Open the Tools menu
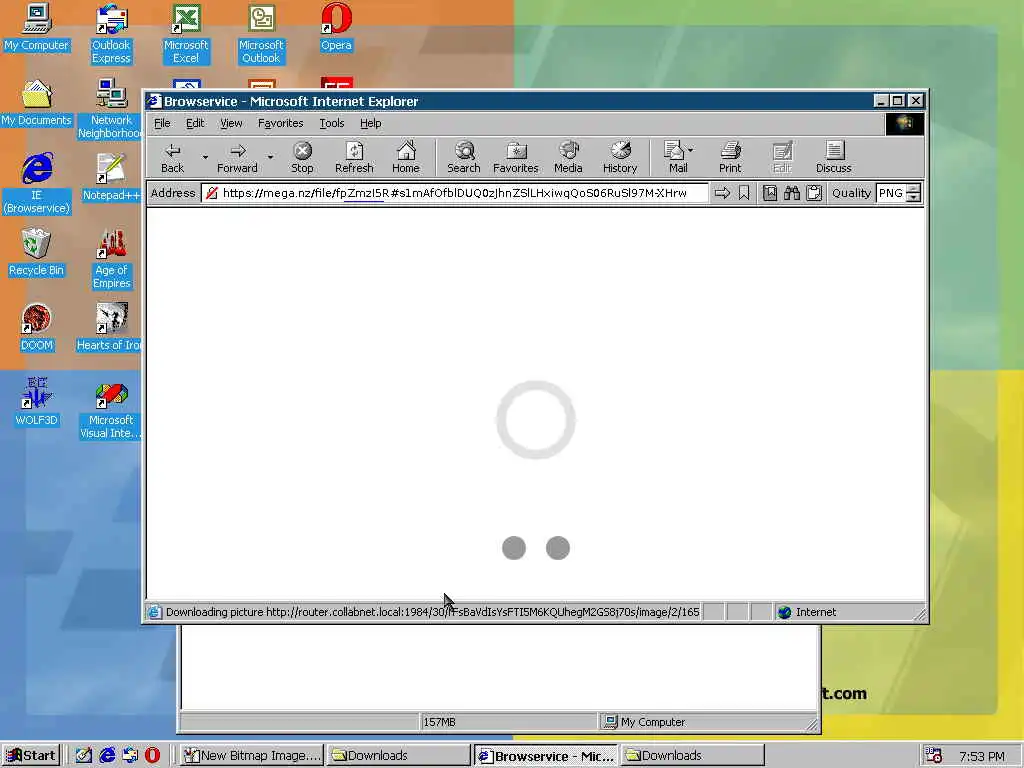This screenshot has height=768, width=1024. pyautogui.click(x=332, y=123)
